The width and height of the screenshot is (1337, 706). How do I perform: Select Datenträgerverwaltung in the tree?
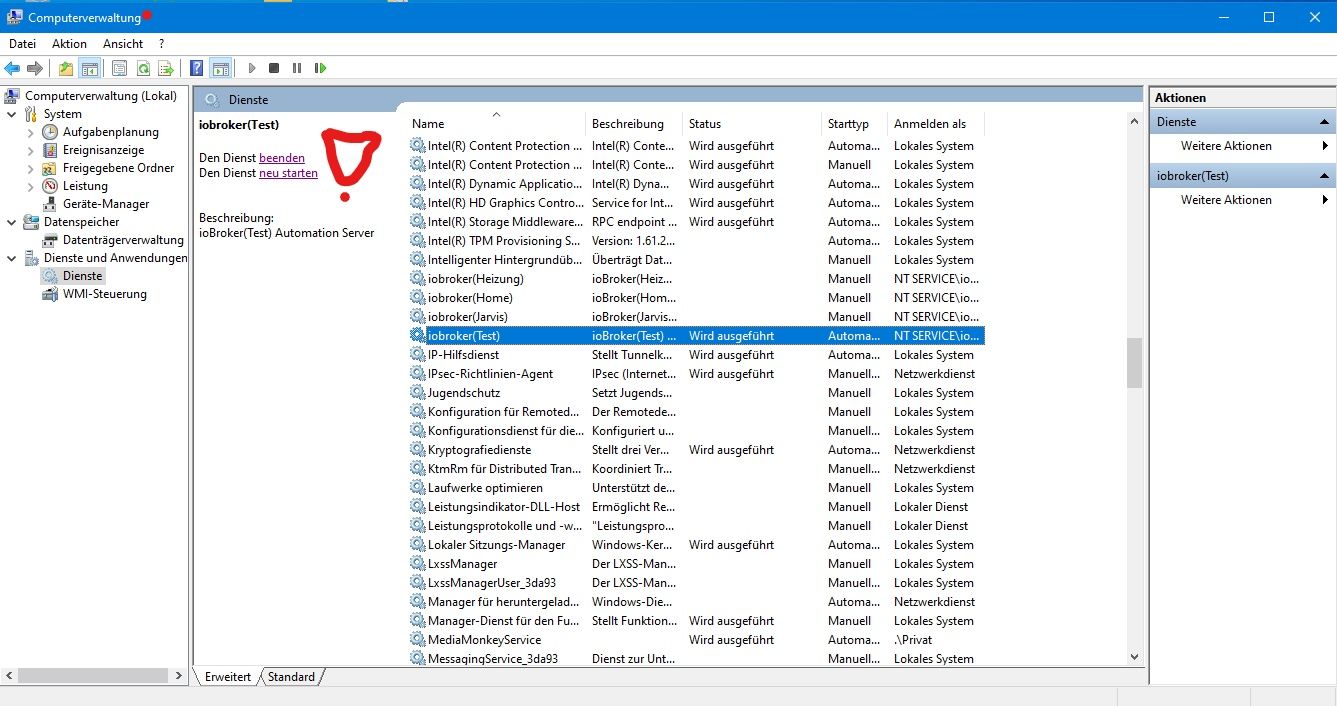point(123,240)
